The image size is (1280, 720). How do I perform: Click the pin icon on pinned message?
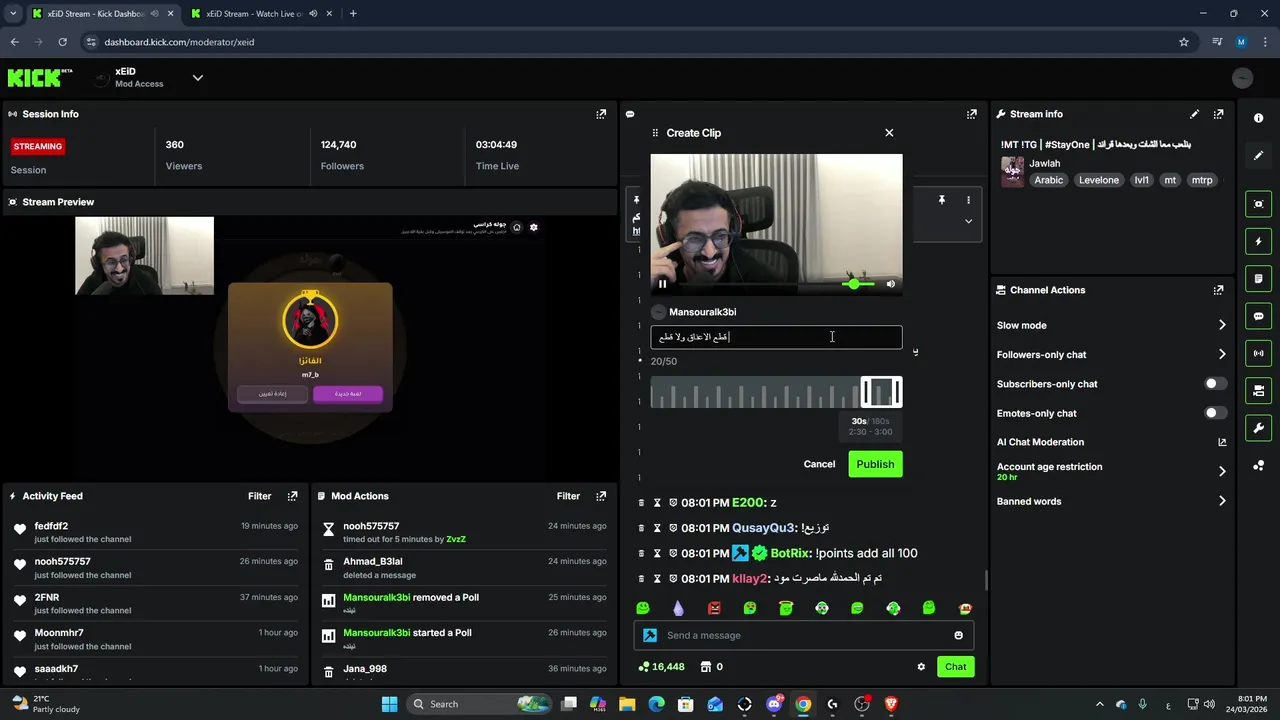click(941, 200)
